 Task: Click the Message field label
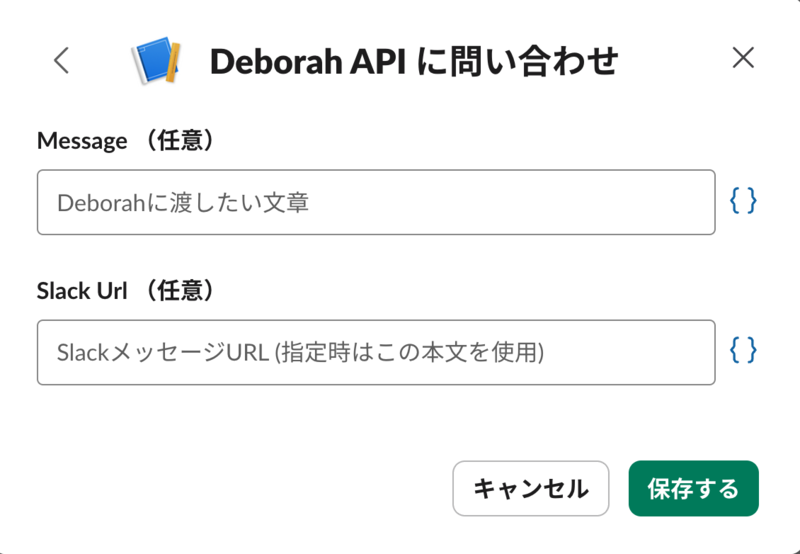coord(82,142)
